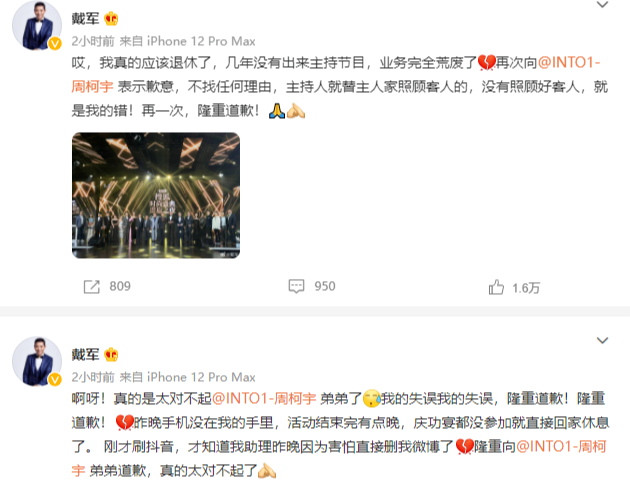Click the 1.6万 like count

pos(526,288)
